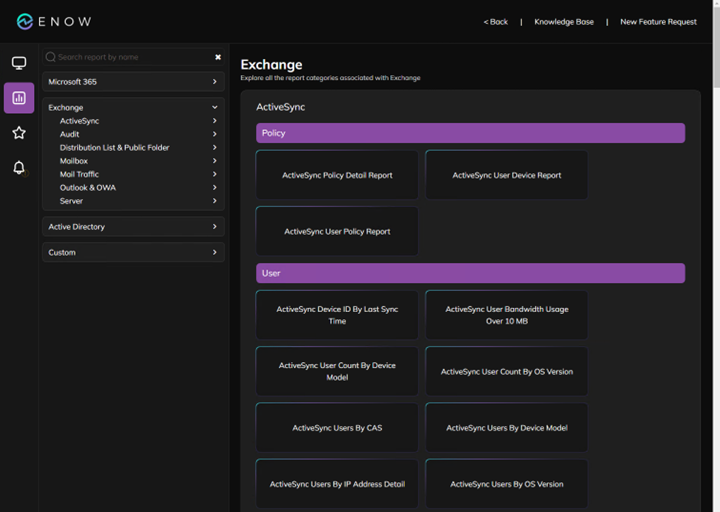This screenshot has height=512, width=720.
Task: Open favorites star sidebar icon
Action: (19, 133)
